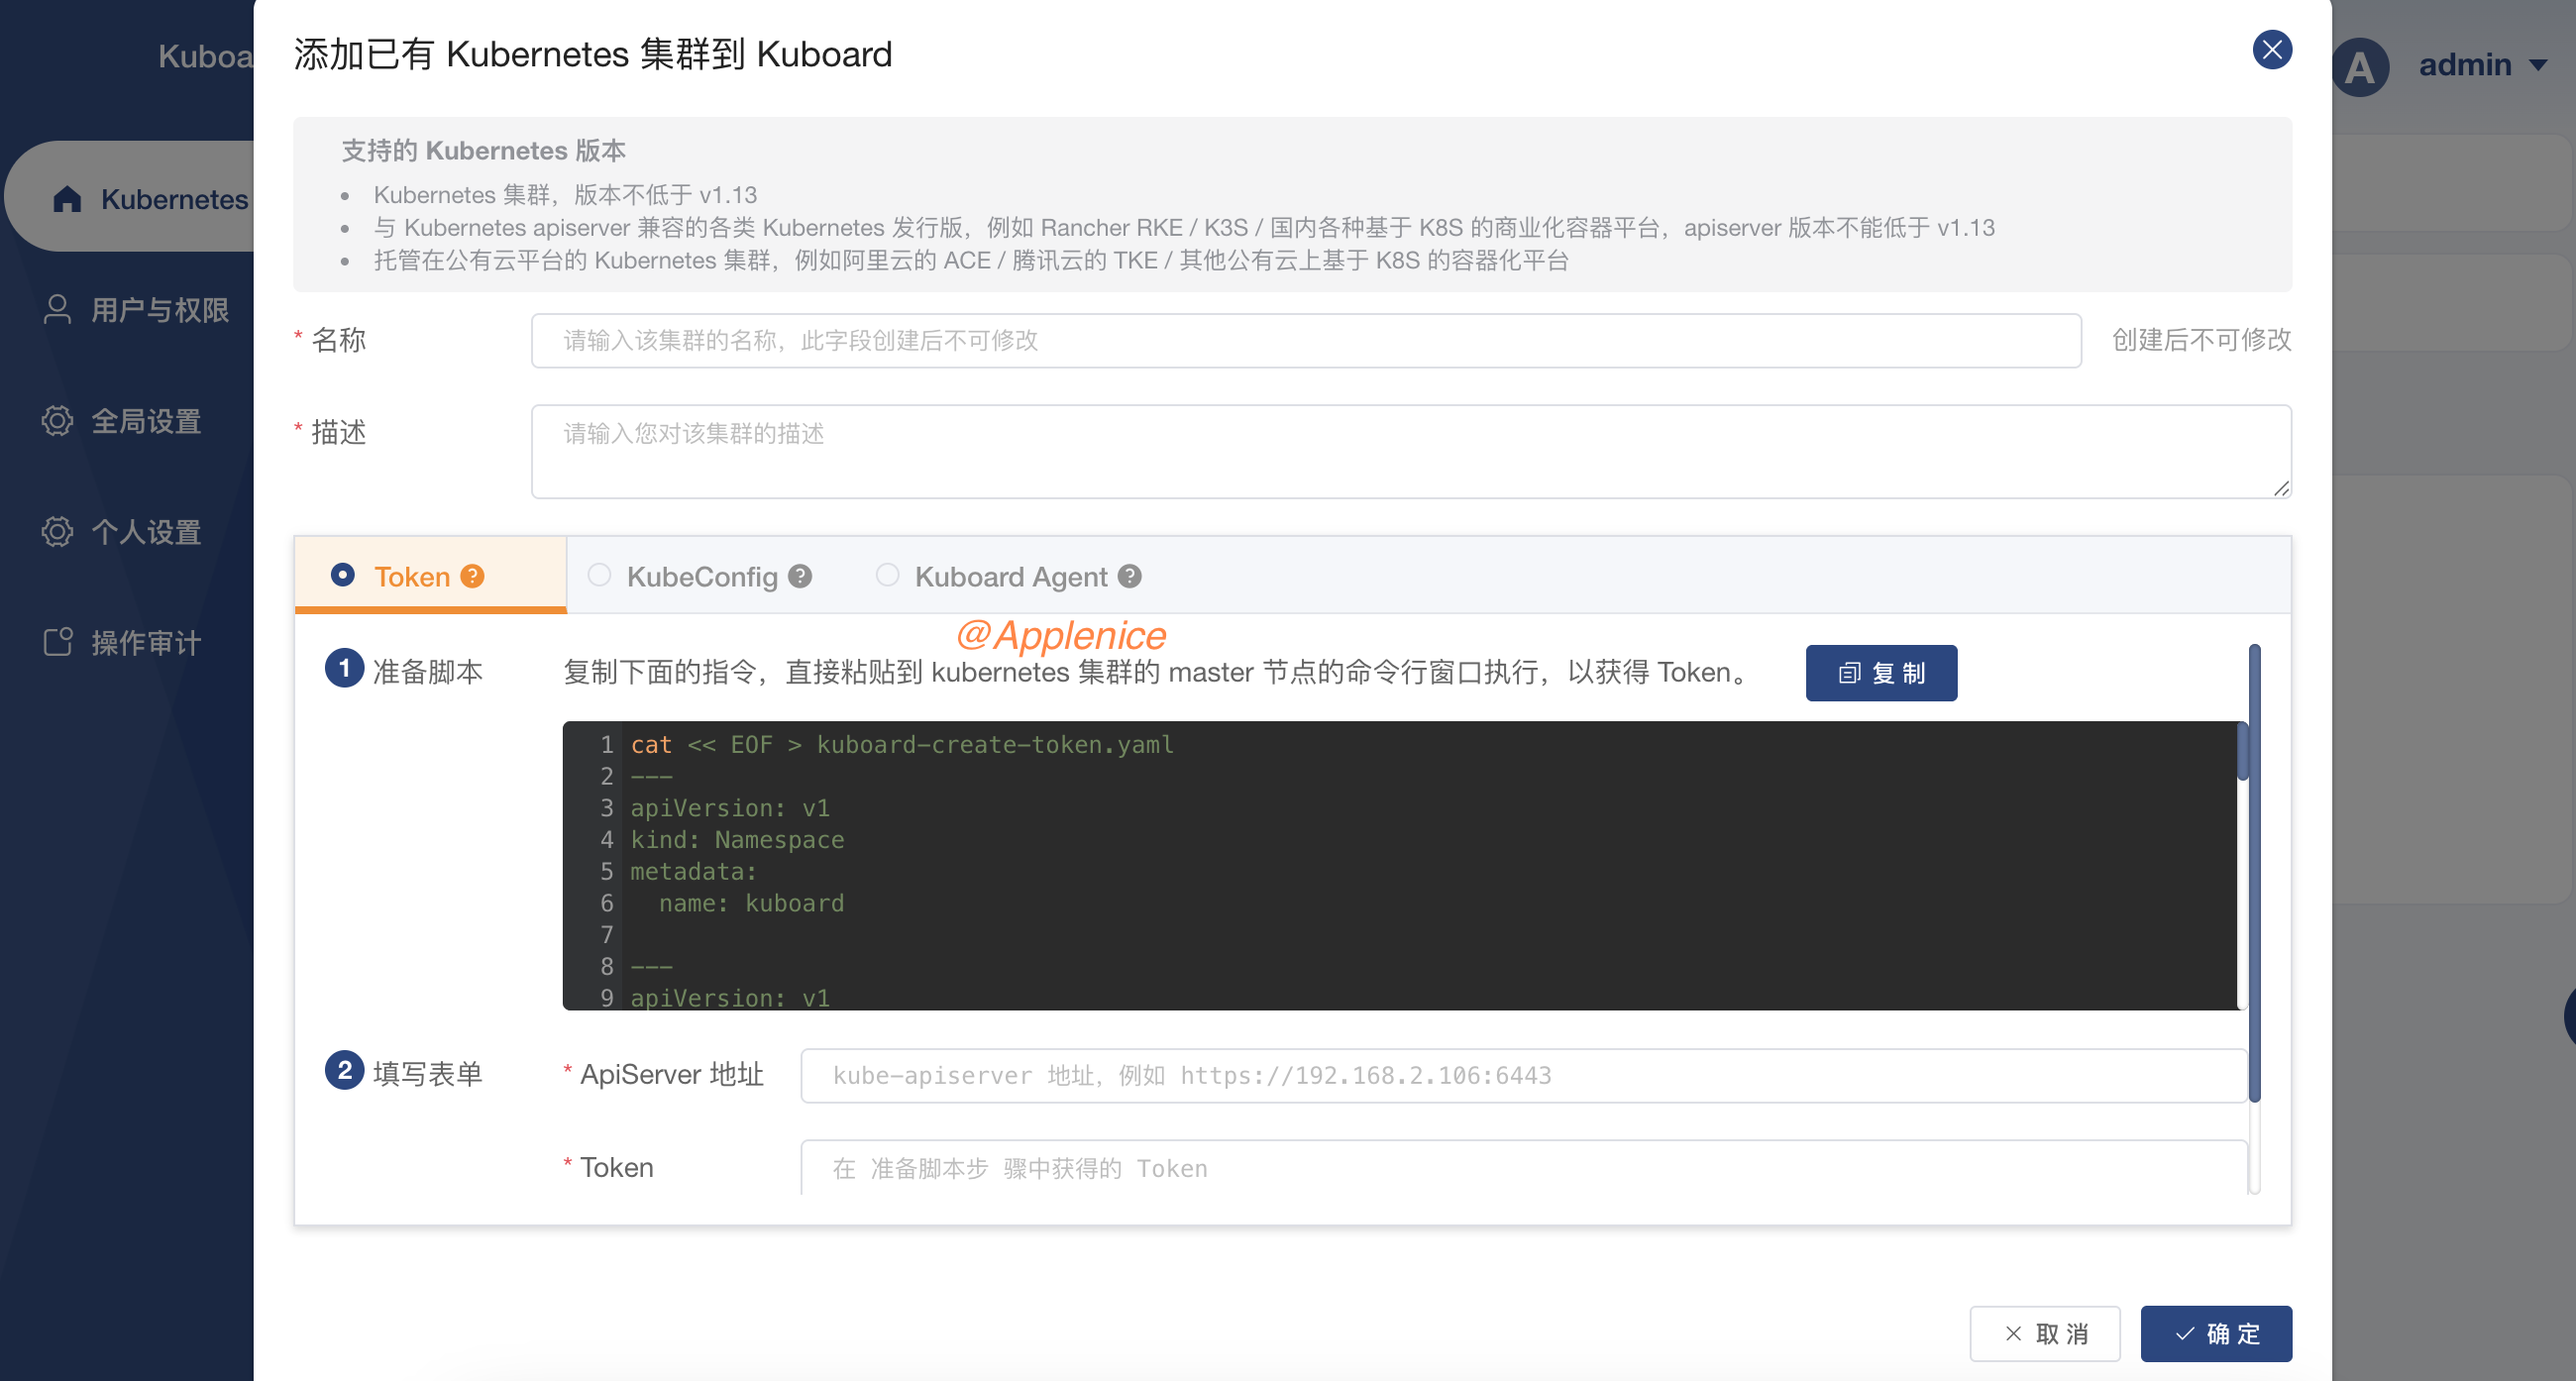Click the code editor vertical scrollbar

pyautogui.click(x=2242, y=751)
